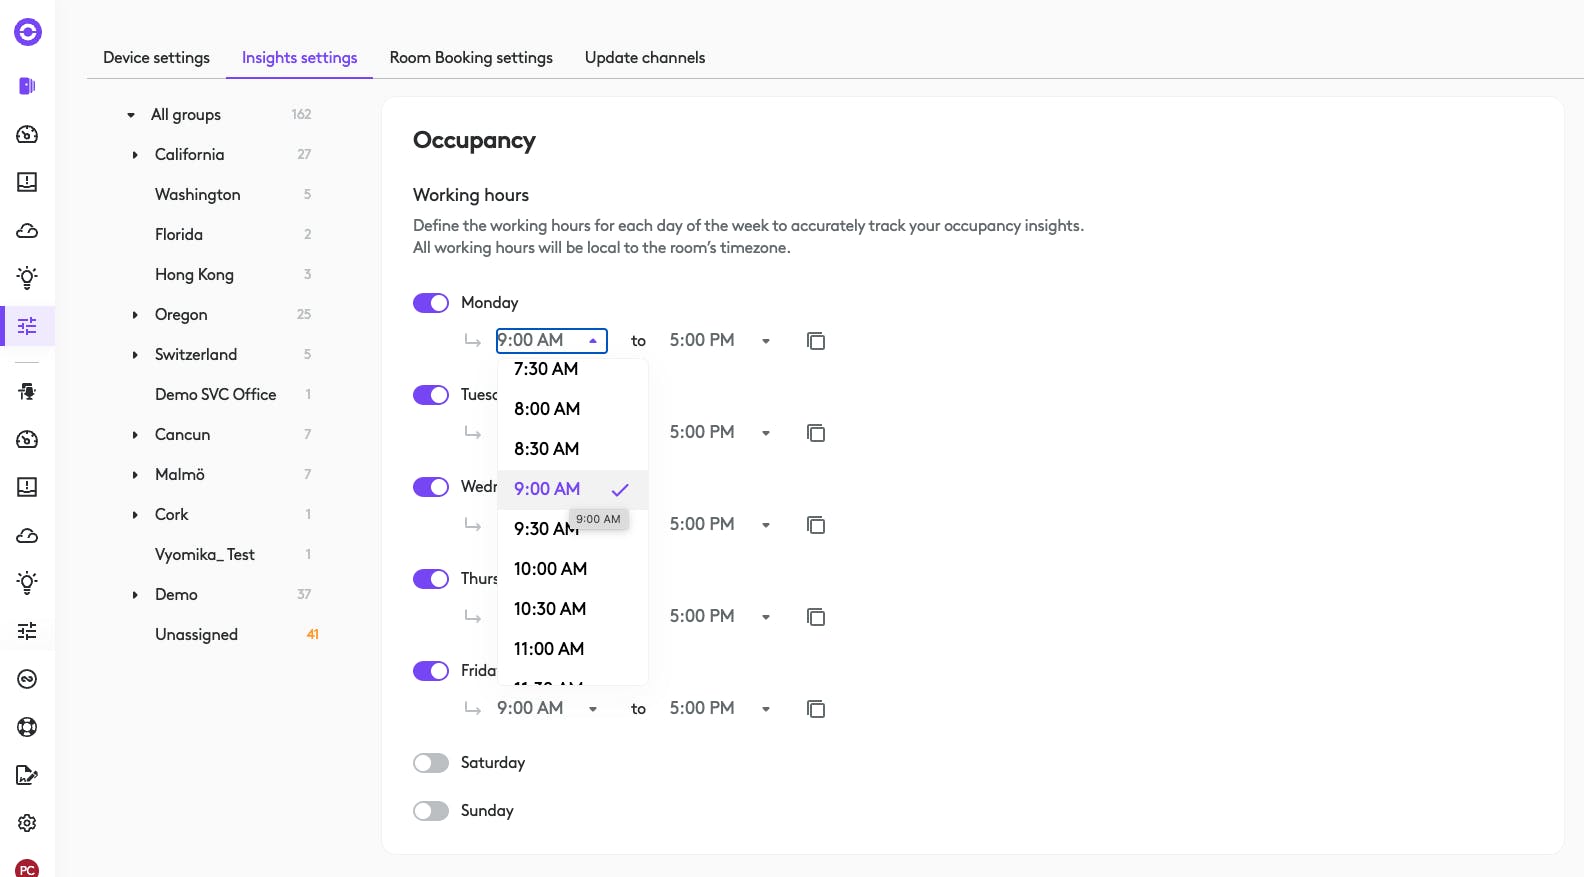Open the lifebuoy support icon in sidebar
This screenshot has width=1584, height=877.
click(27, 727)
